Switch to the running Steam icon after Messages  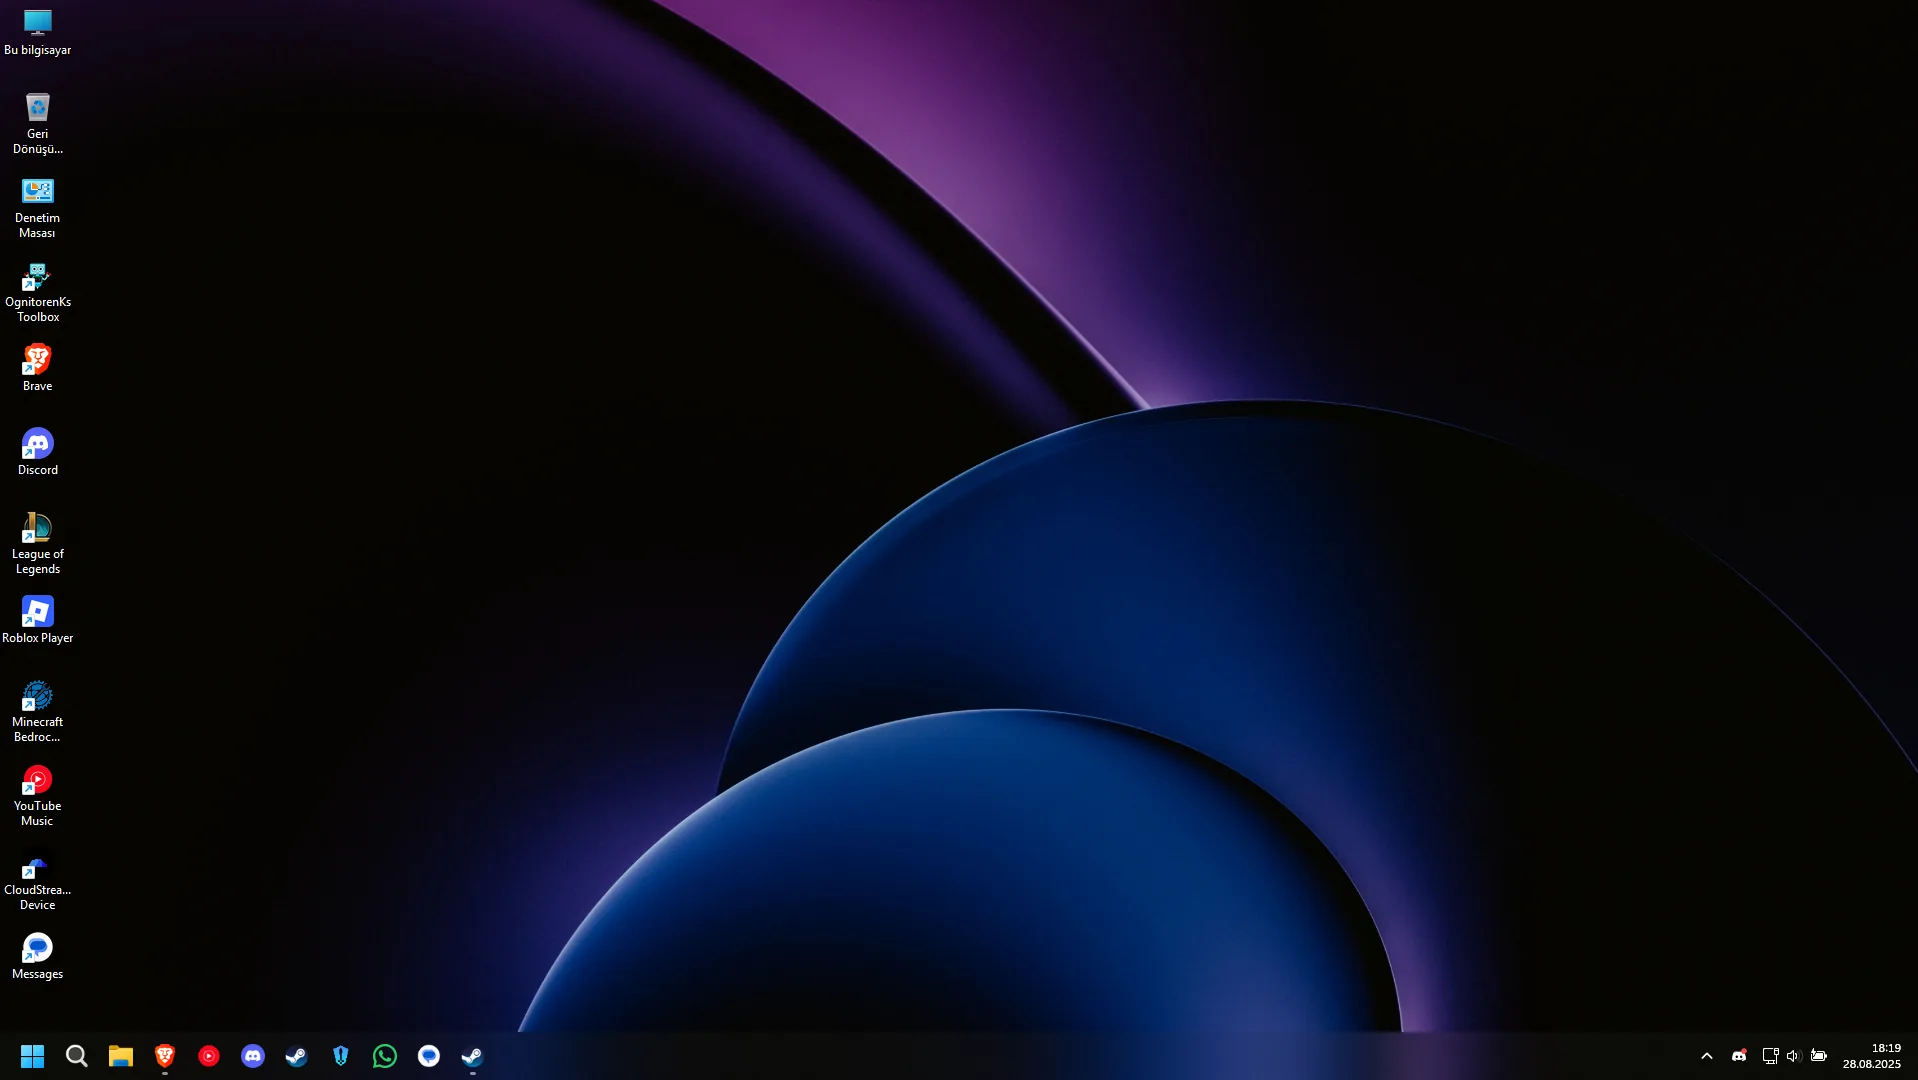(x=473, y=1056)
